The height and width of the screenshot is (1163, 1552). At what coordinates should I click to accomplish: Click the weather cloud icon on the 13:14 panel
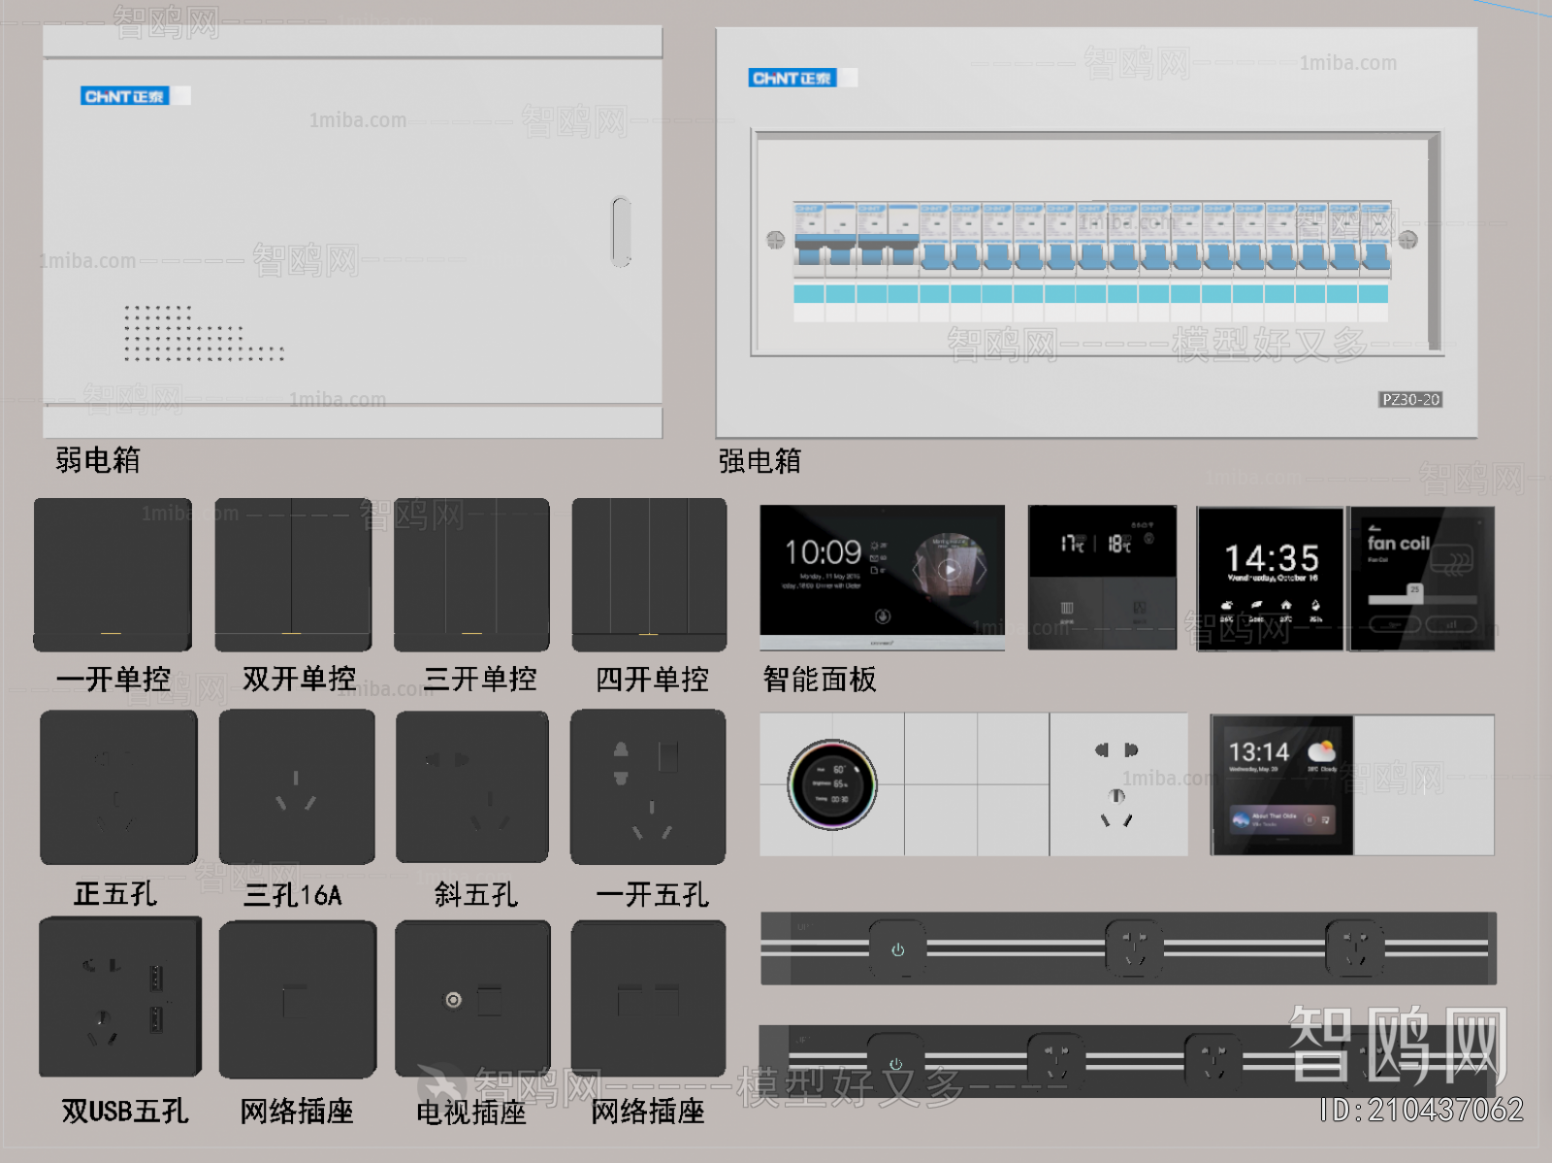point(1321,750)
